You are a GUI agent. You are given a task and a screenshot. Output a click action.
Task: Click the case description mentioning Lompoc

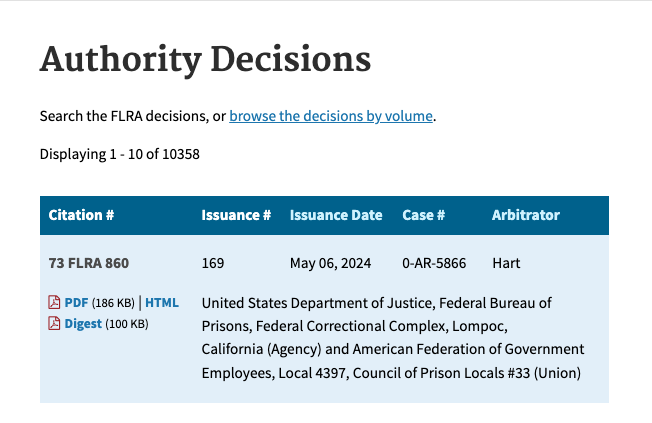coord(392,337)
